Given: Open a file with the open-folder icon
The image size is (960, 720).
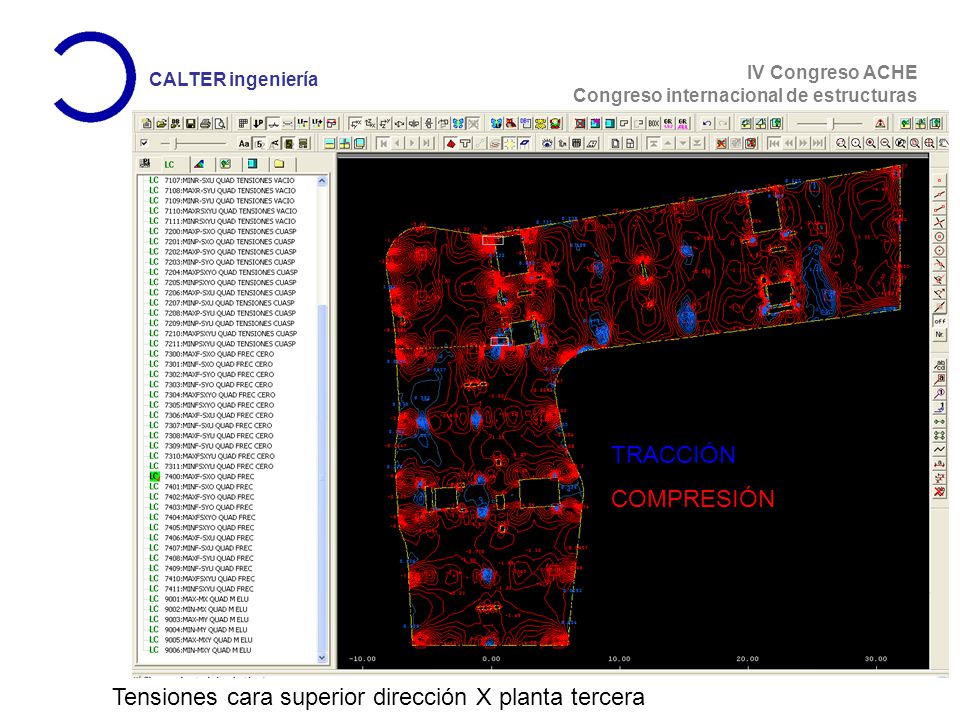Looking at the screenshot, I should tap(161, 124).
